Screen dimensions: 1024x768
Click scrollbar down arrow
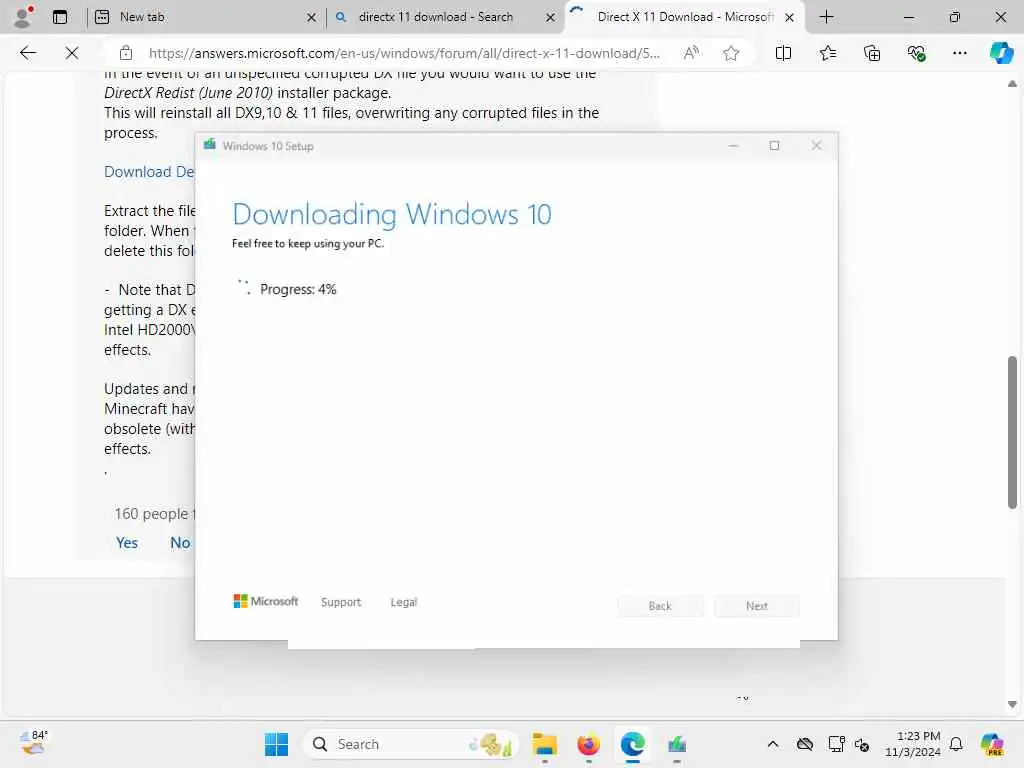(x=1012, y=704)
